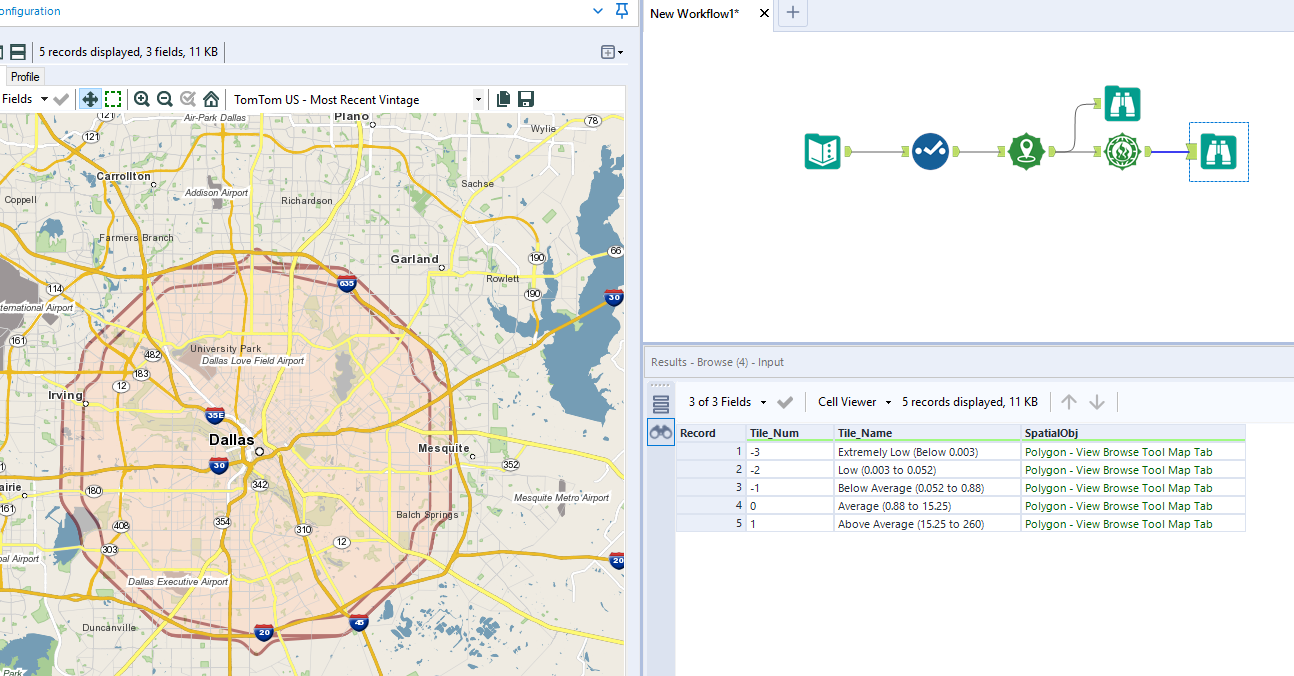The image size is (1294, 676).
Task: Select the green Create Points tool
Action: pyautogui.click(x=1026, y=152)
